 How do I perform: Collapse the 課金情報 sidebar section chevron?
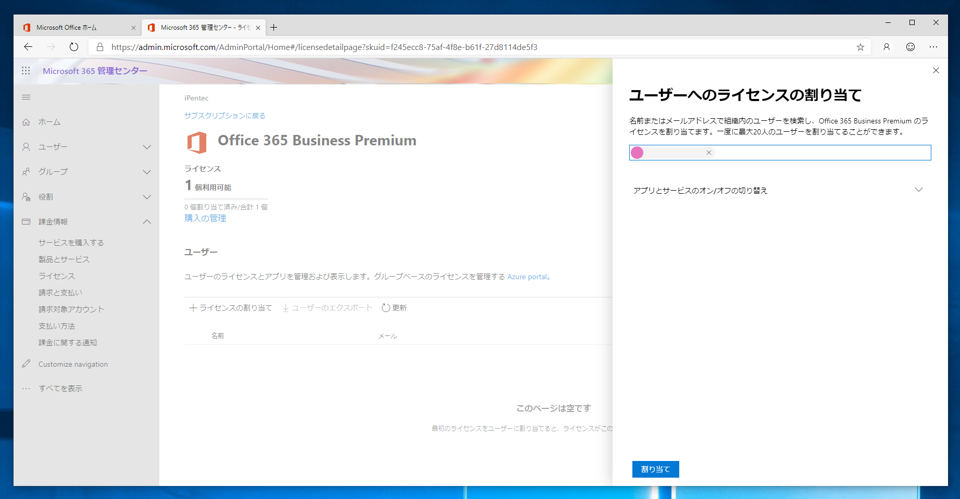tap(147, 222)
